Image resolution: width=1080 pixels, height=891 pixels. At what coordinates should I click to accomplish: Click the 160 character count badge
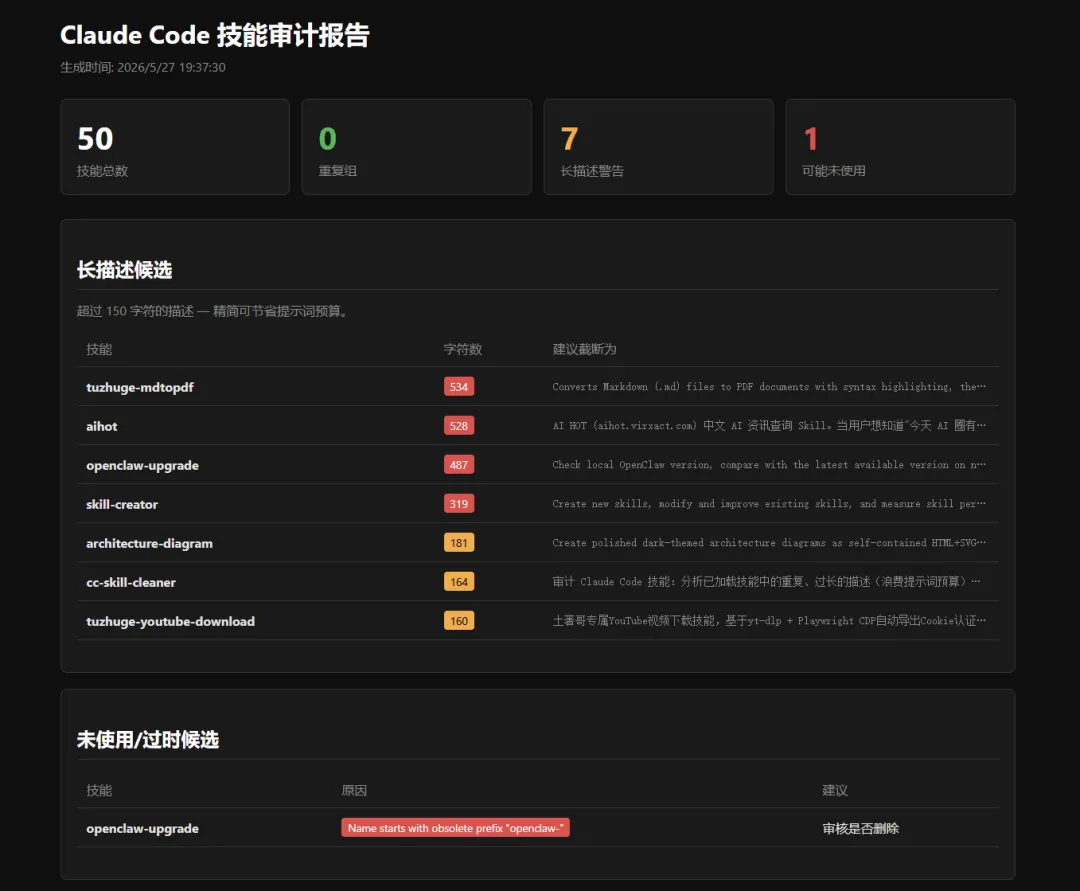pos(459,621)
